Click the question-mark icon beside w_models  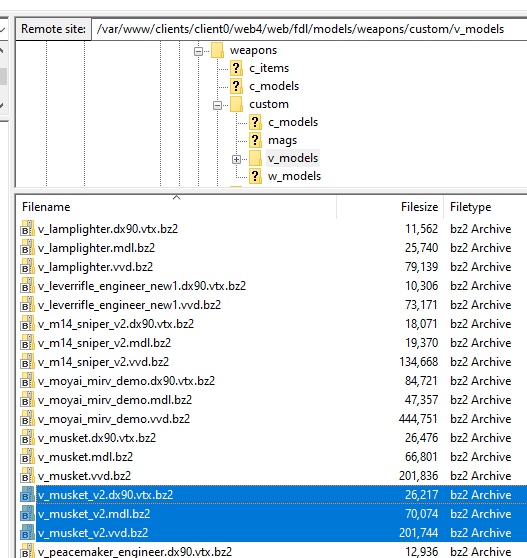point(255,176)
